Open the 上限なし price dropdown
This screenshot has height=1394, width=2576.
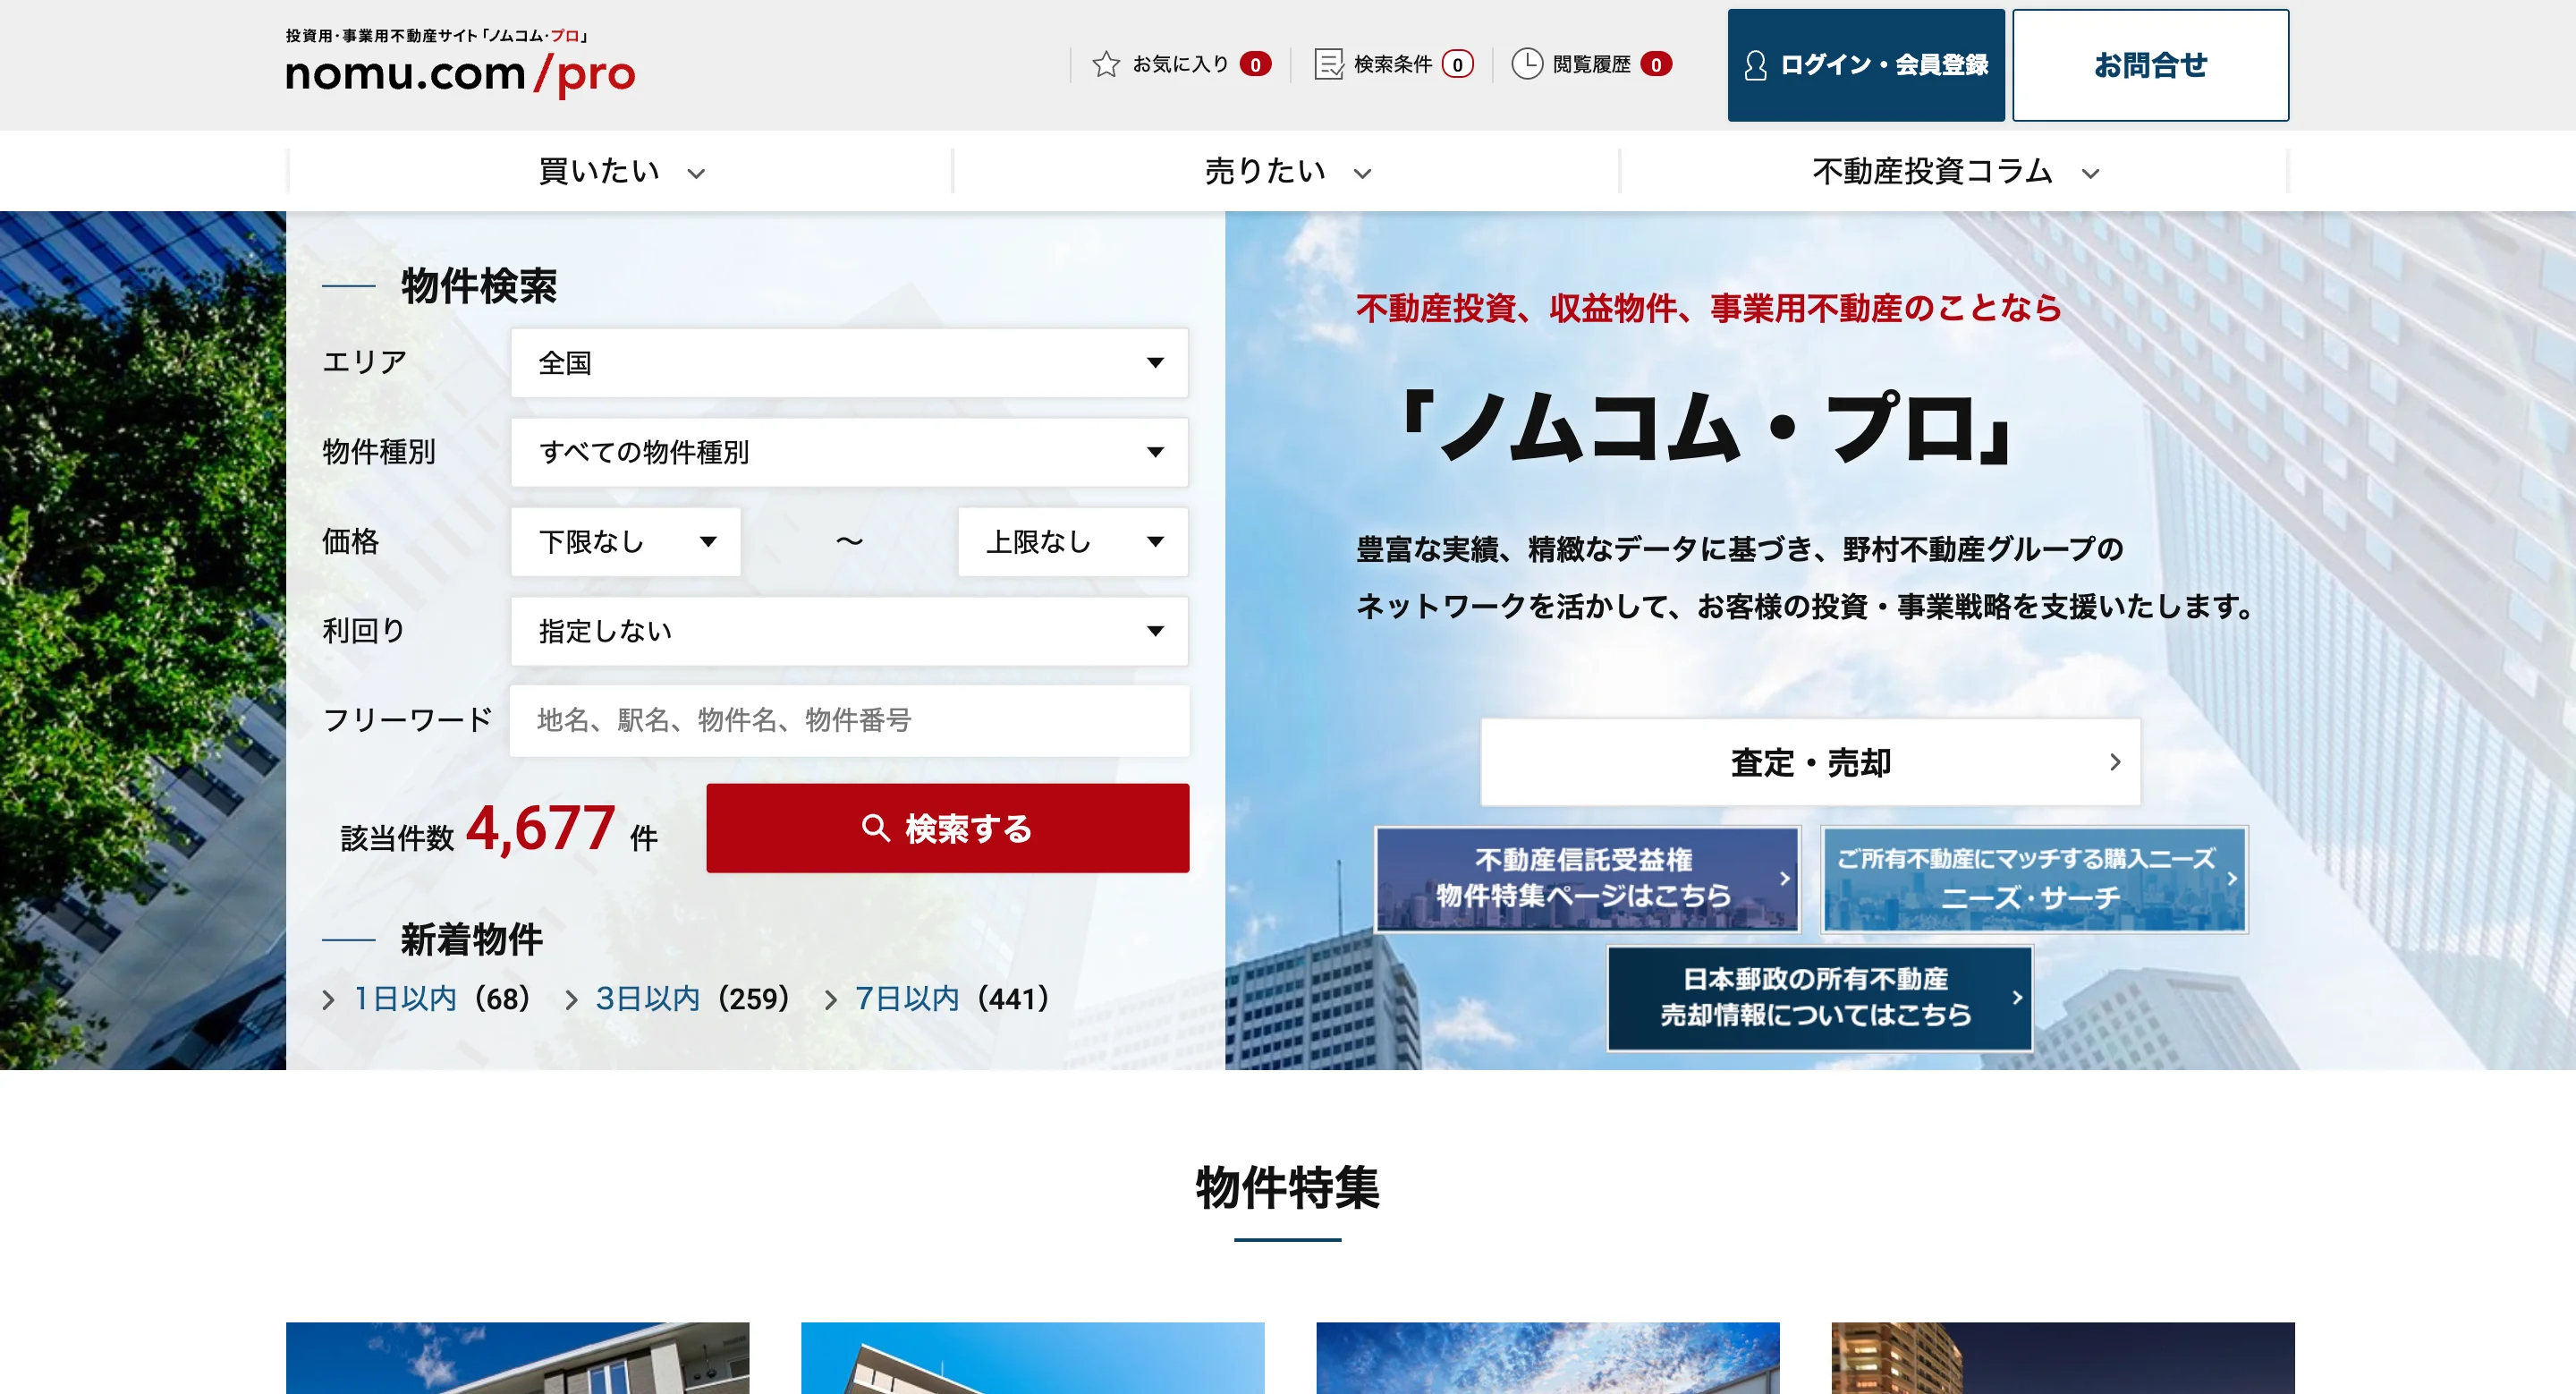(1073, 541)
